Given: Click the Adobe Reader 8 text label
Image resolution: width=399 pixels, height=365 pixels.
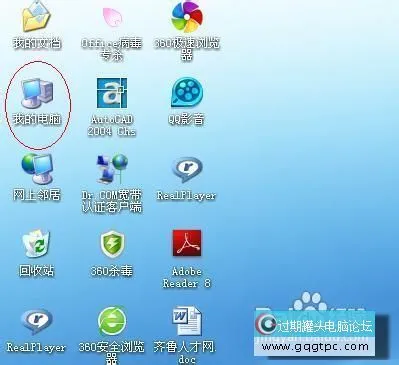Looking at the screenshot, I should [187, 277].
